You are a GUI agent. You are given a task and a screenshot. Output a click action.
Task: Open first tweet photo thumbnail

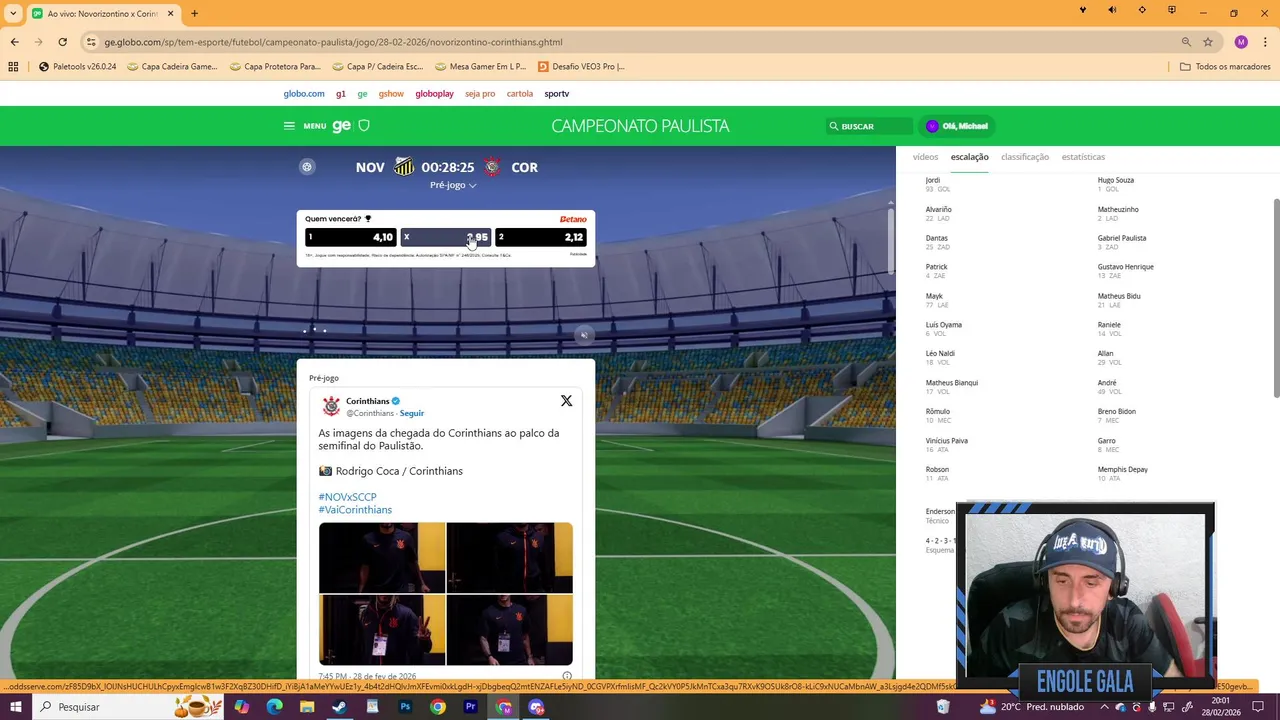point(382,557)
